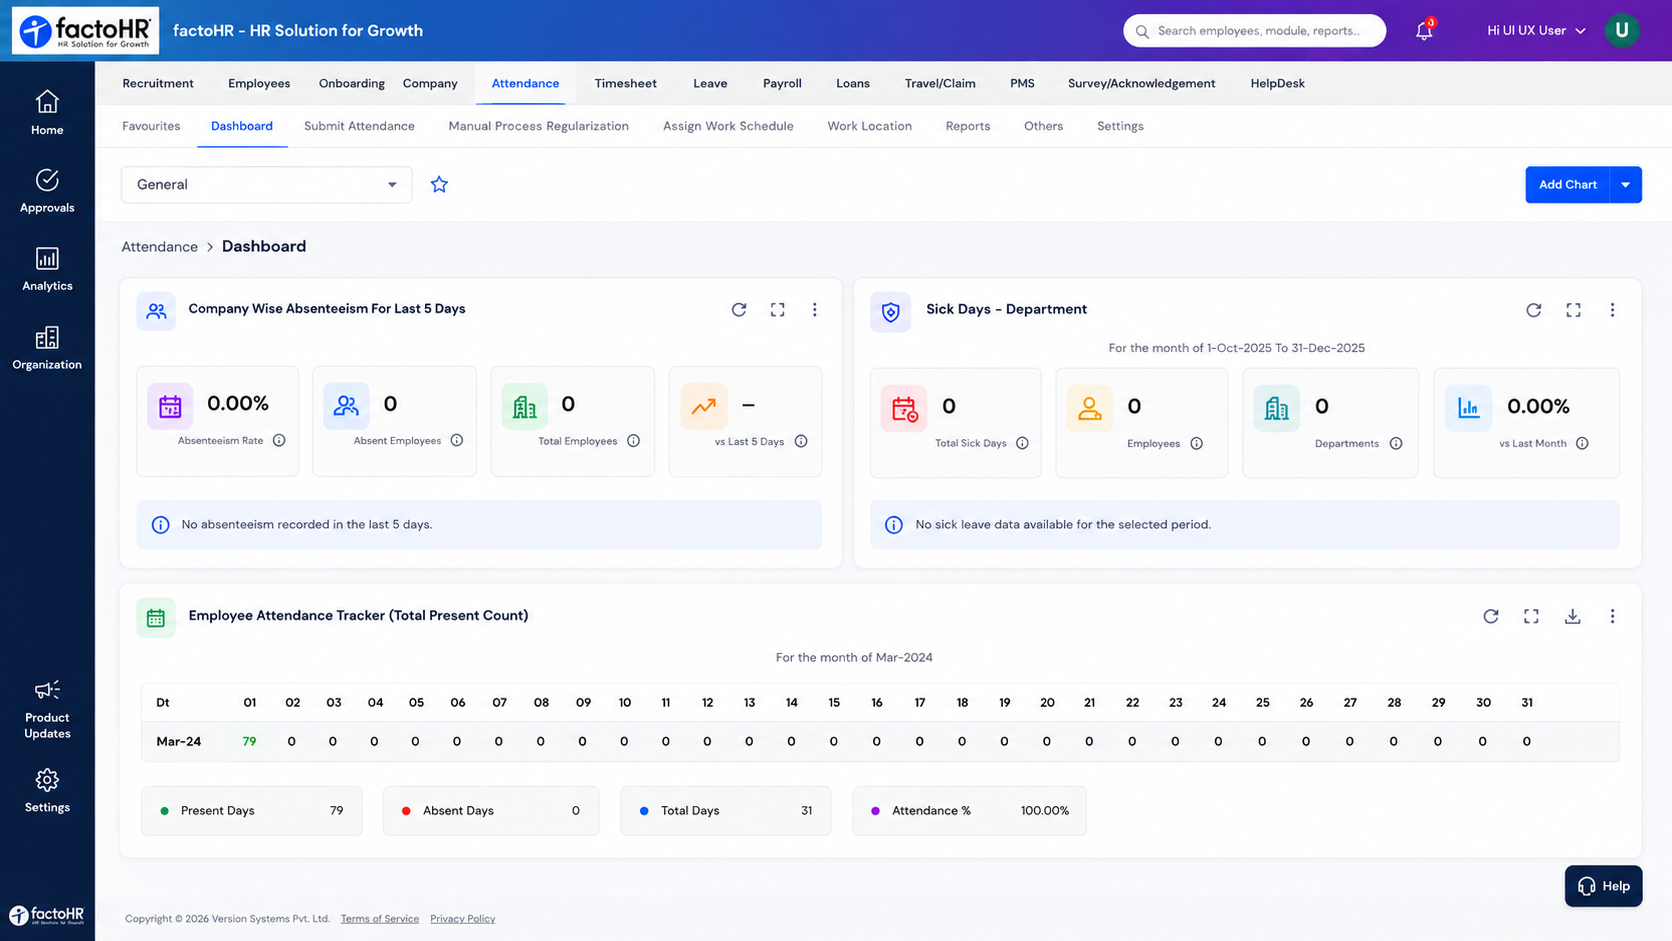Expand the Hi UI UX User menu
The height and width of the screenshot is (941, 1672).
(x=1536, y=31)
